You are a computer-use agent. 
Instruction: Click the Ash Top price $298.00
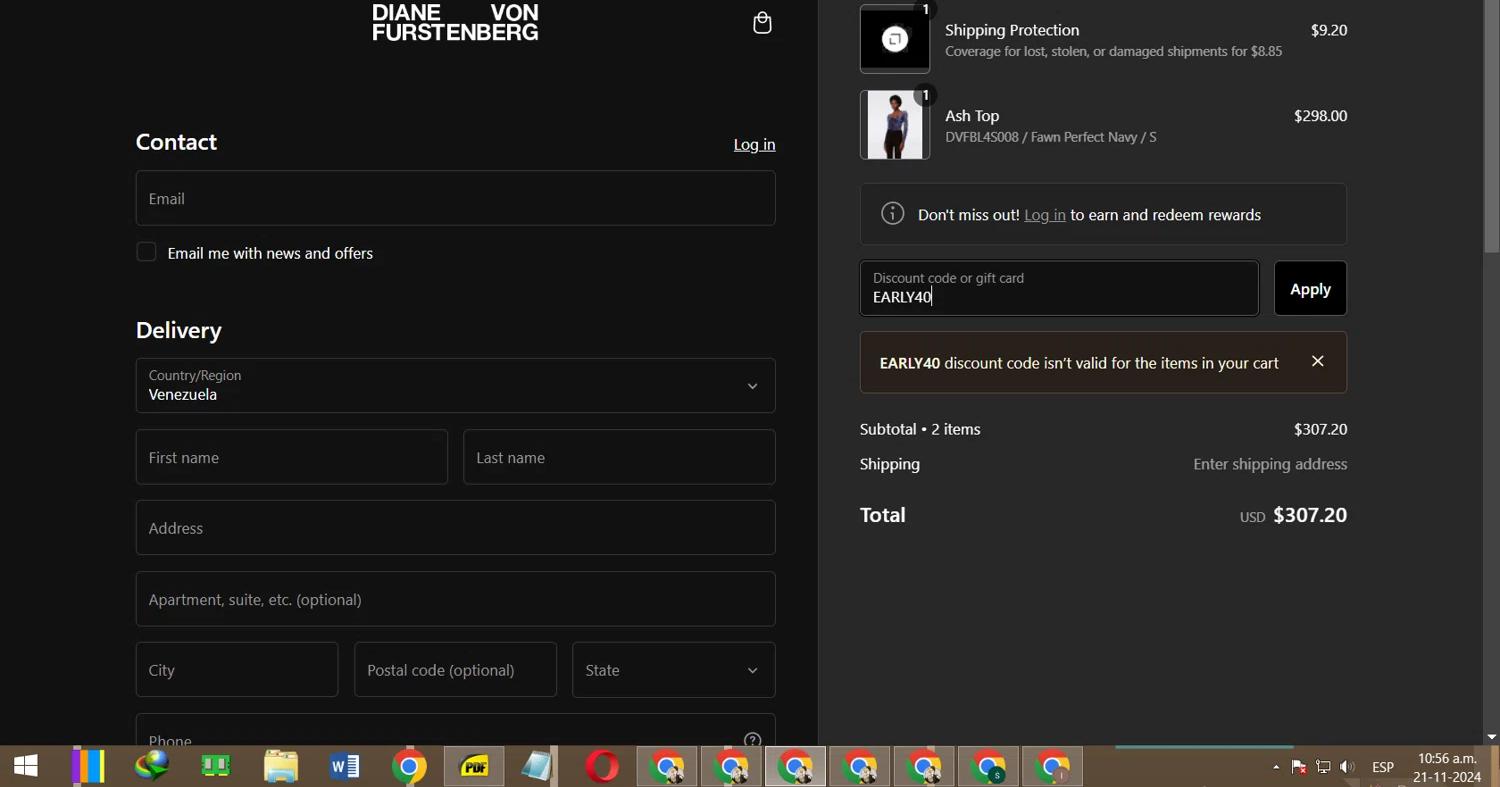coord(1320,116)
